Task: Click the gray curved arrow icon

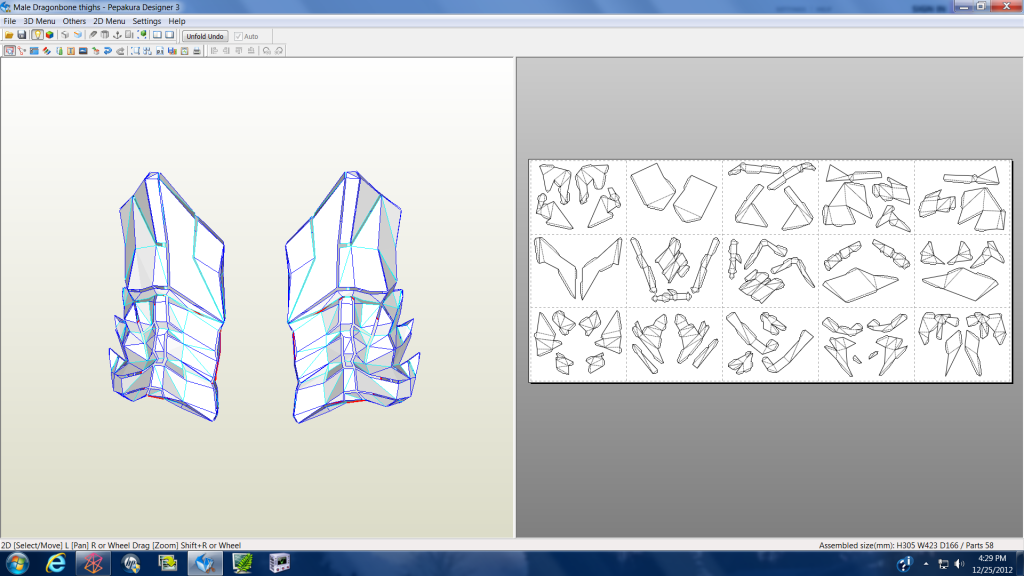Action: point(120,50)
